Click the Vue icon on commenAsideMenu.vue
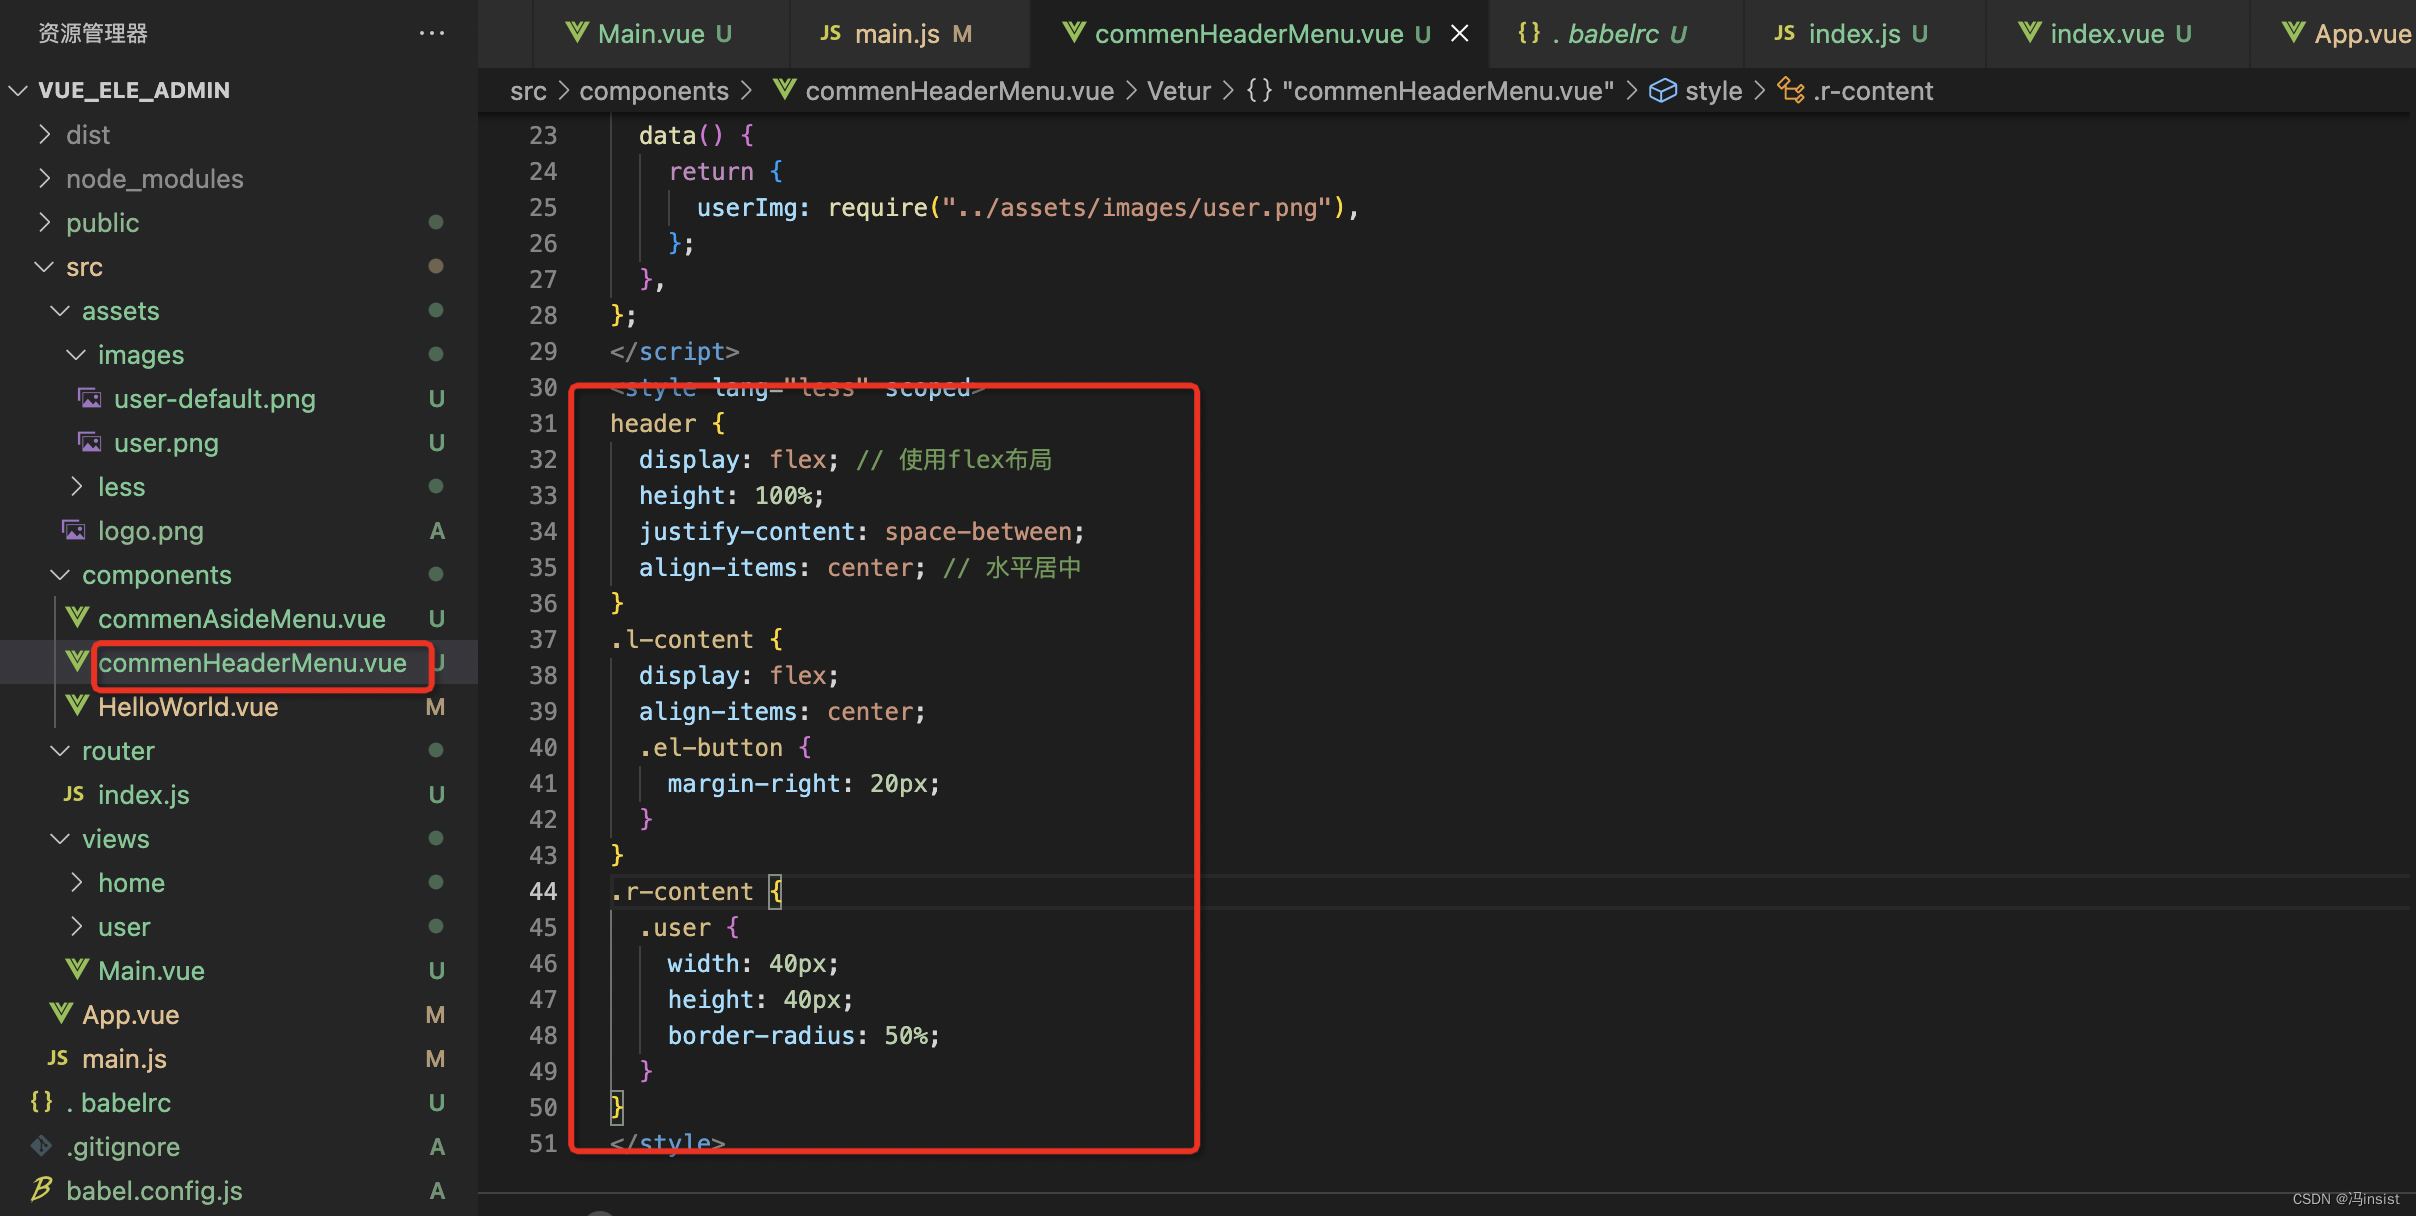Viewport: 2416px width, 1216px height. pos(76,617)
